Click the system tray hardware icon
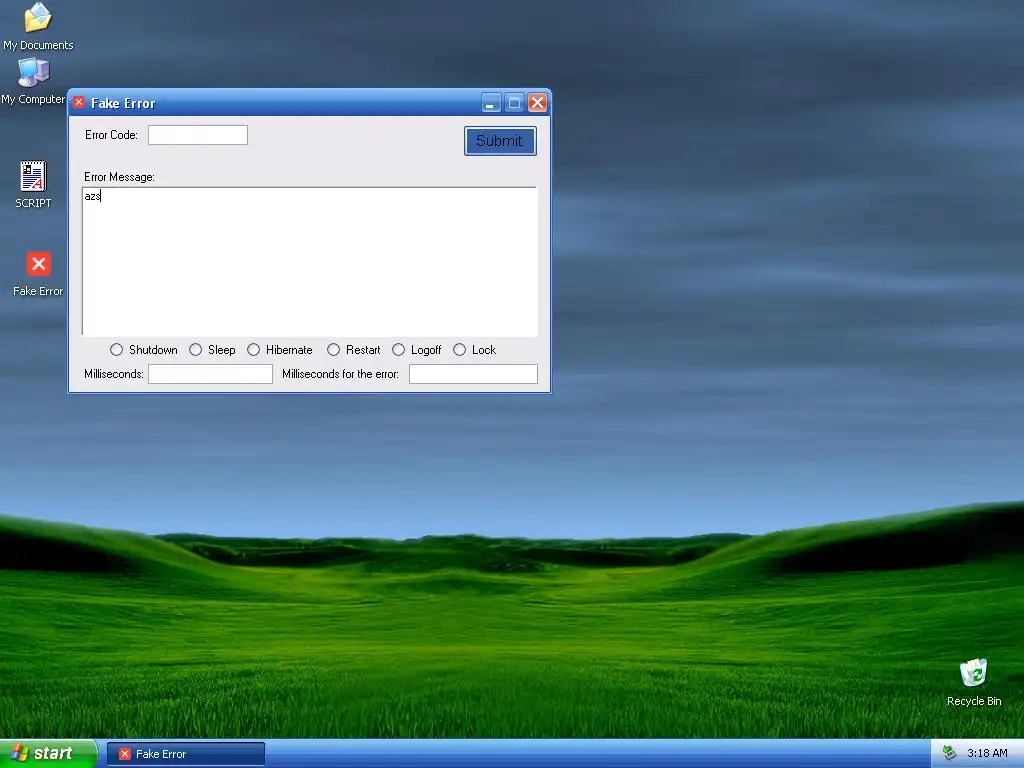This screenshot has width=1024, height=768. click(x=949, y=753)
